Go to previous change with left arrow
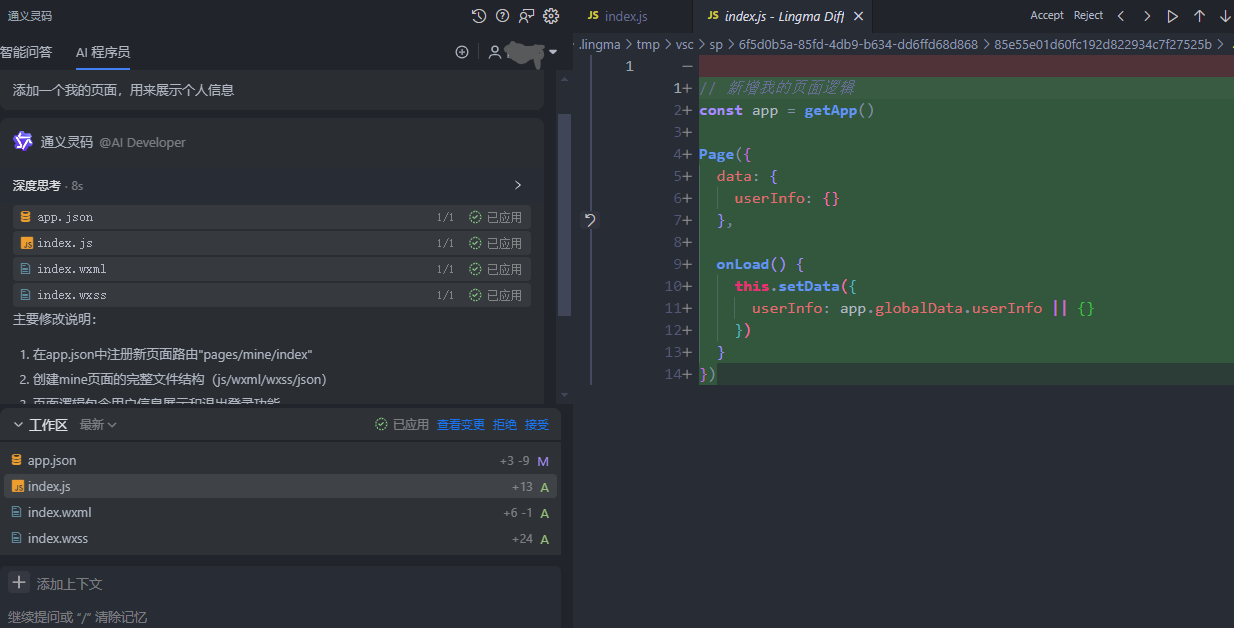Screen dimensions: 1234x628 click(1121, 16)
